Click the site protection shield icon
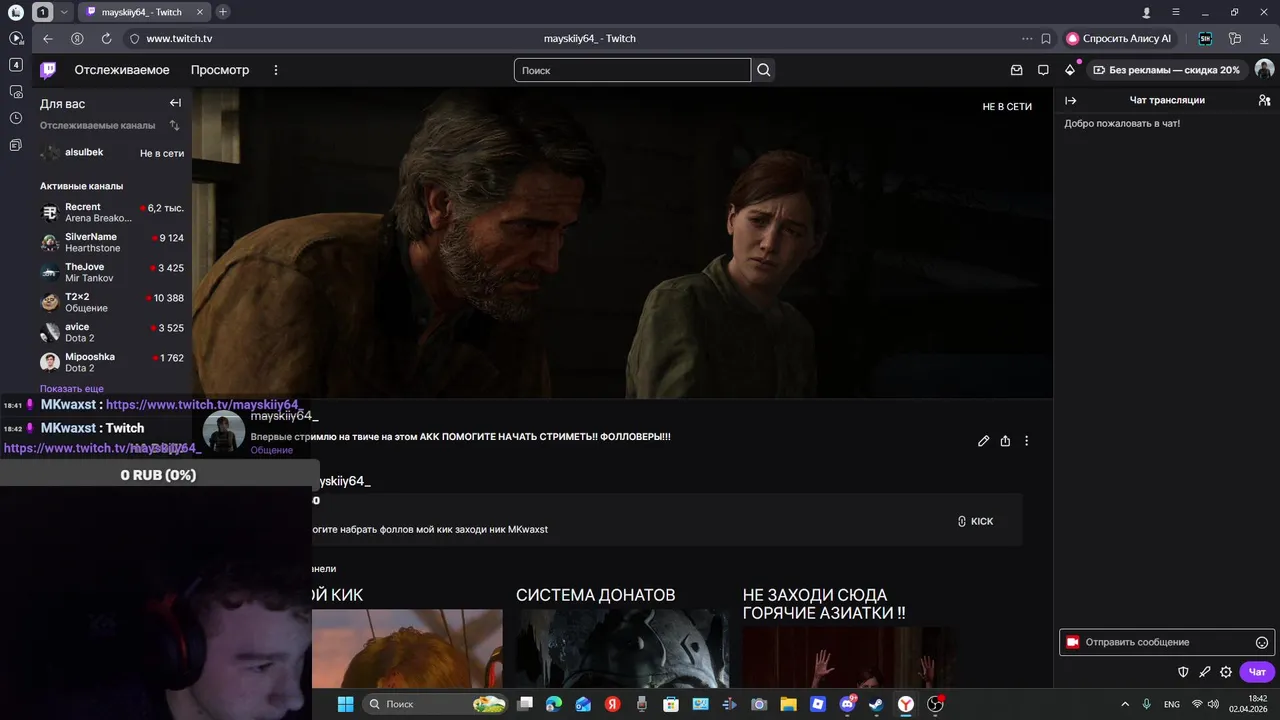 tap(135, 38)
